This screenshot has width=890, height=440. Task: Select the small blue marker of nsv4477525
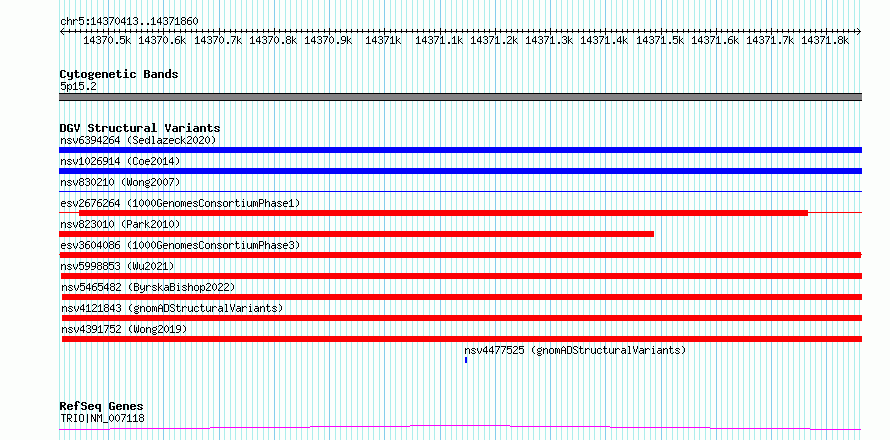click(x=465, y=360)
